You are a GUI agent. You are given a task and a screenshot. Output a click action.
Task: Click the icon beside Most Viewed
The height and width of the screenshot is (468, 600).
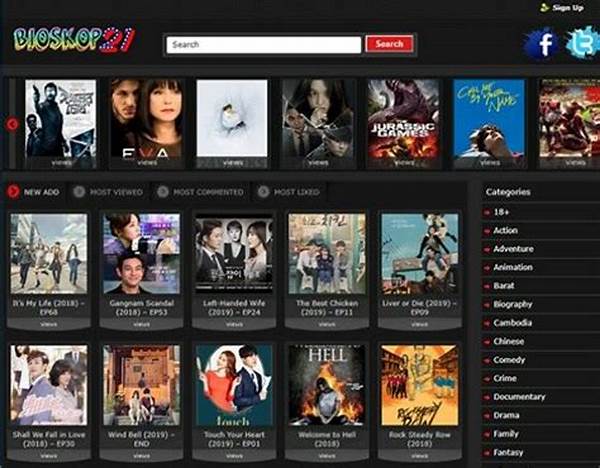79,191
